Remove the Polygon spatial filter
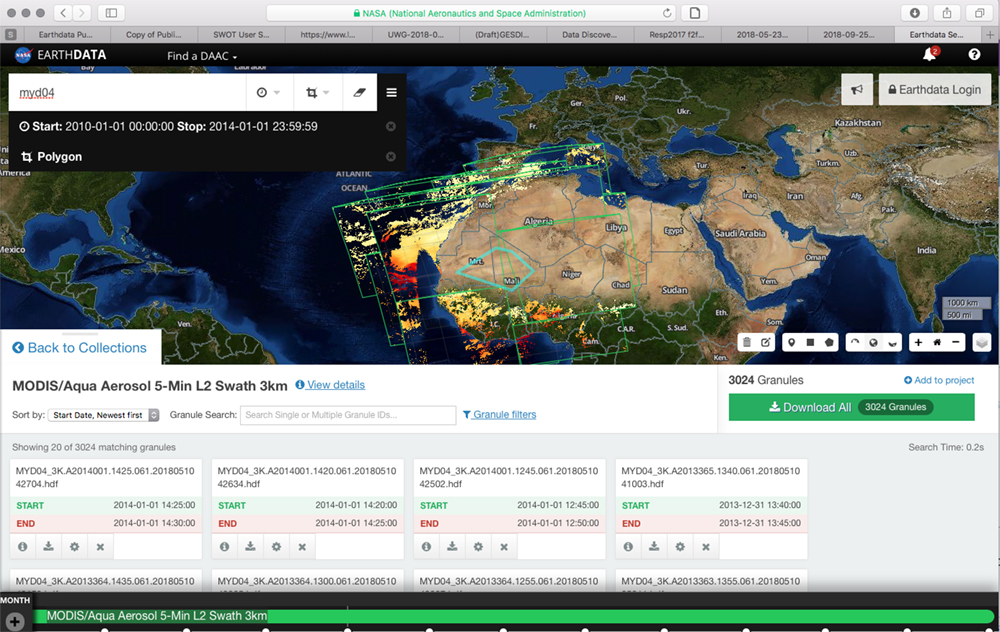Image resolution: width=1000 pixels, height=632 pixels. pos(391,157)
